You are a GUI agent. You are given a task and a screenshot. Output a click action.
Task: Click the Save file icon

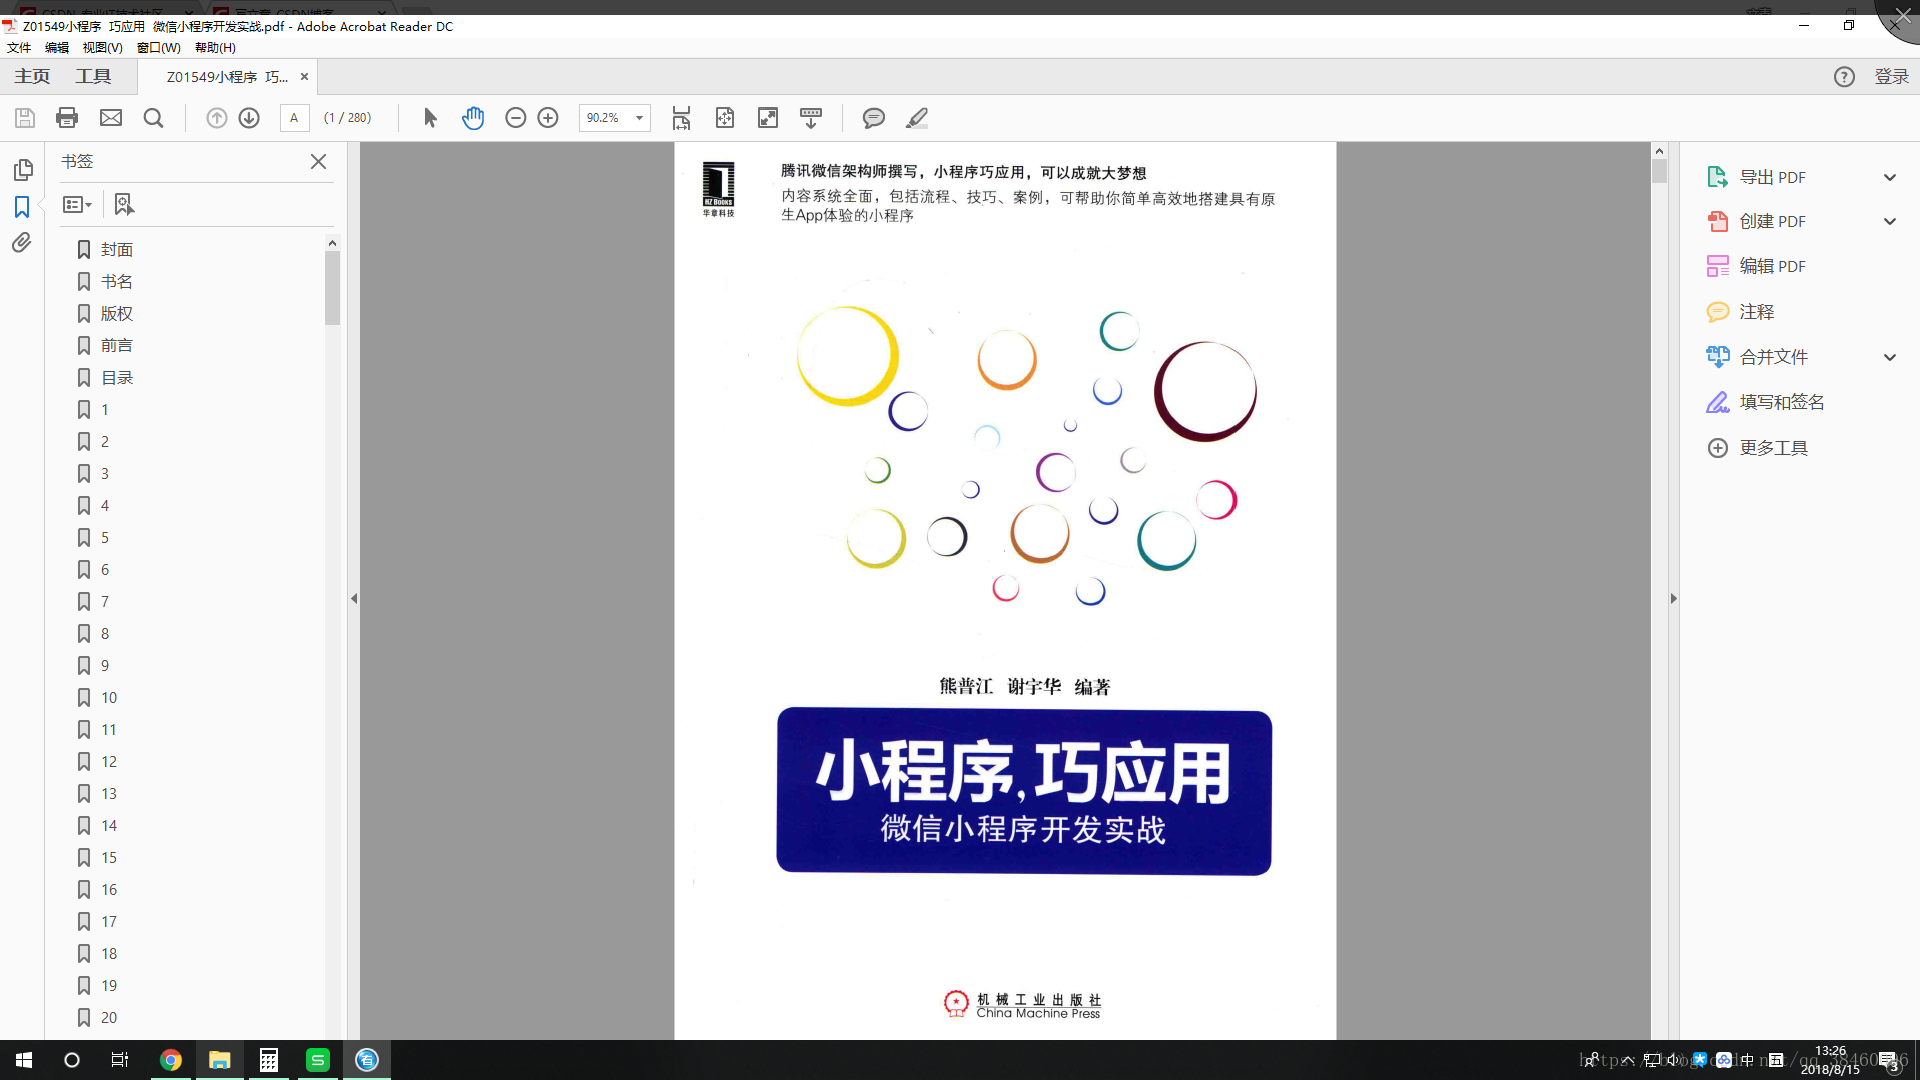[25, 118]
